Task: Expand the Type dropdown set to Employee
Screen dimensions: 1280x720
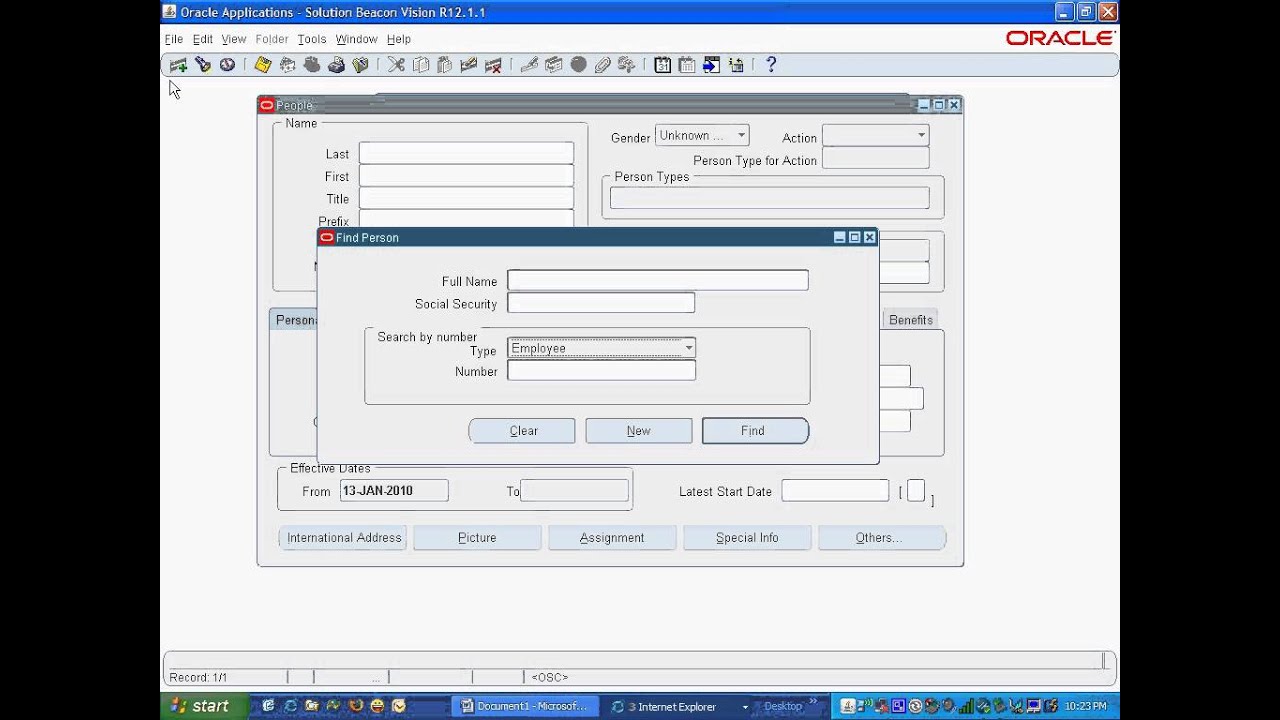Action: coord(601,348)
